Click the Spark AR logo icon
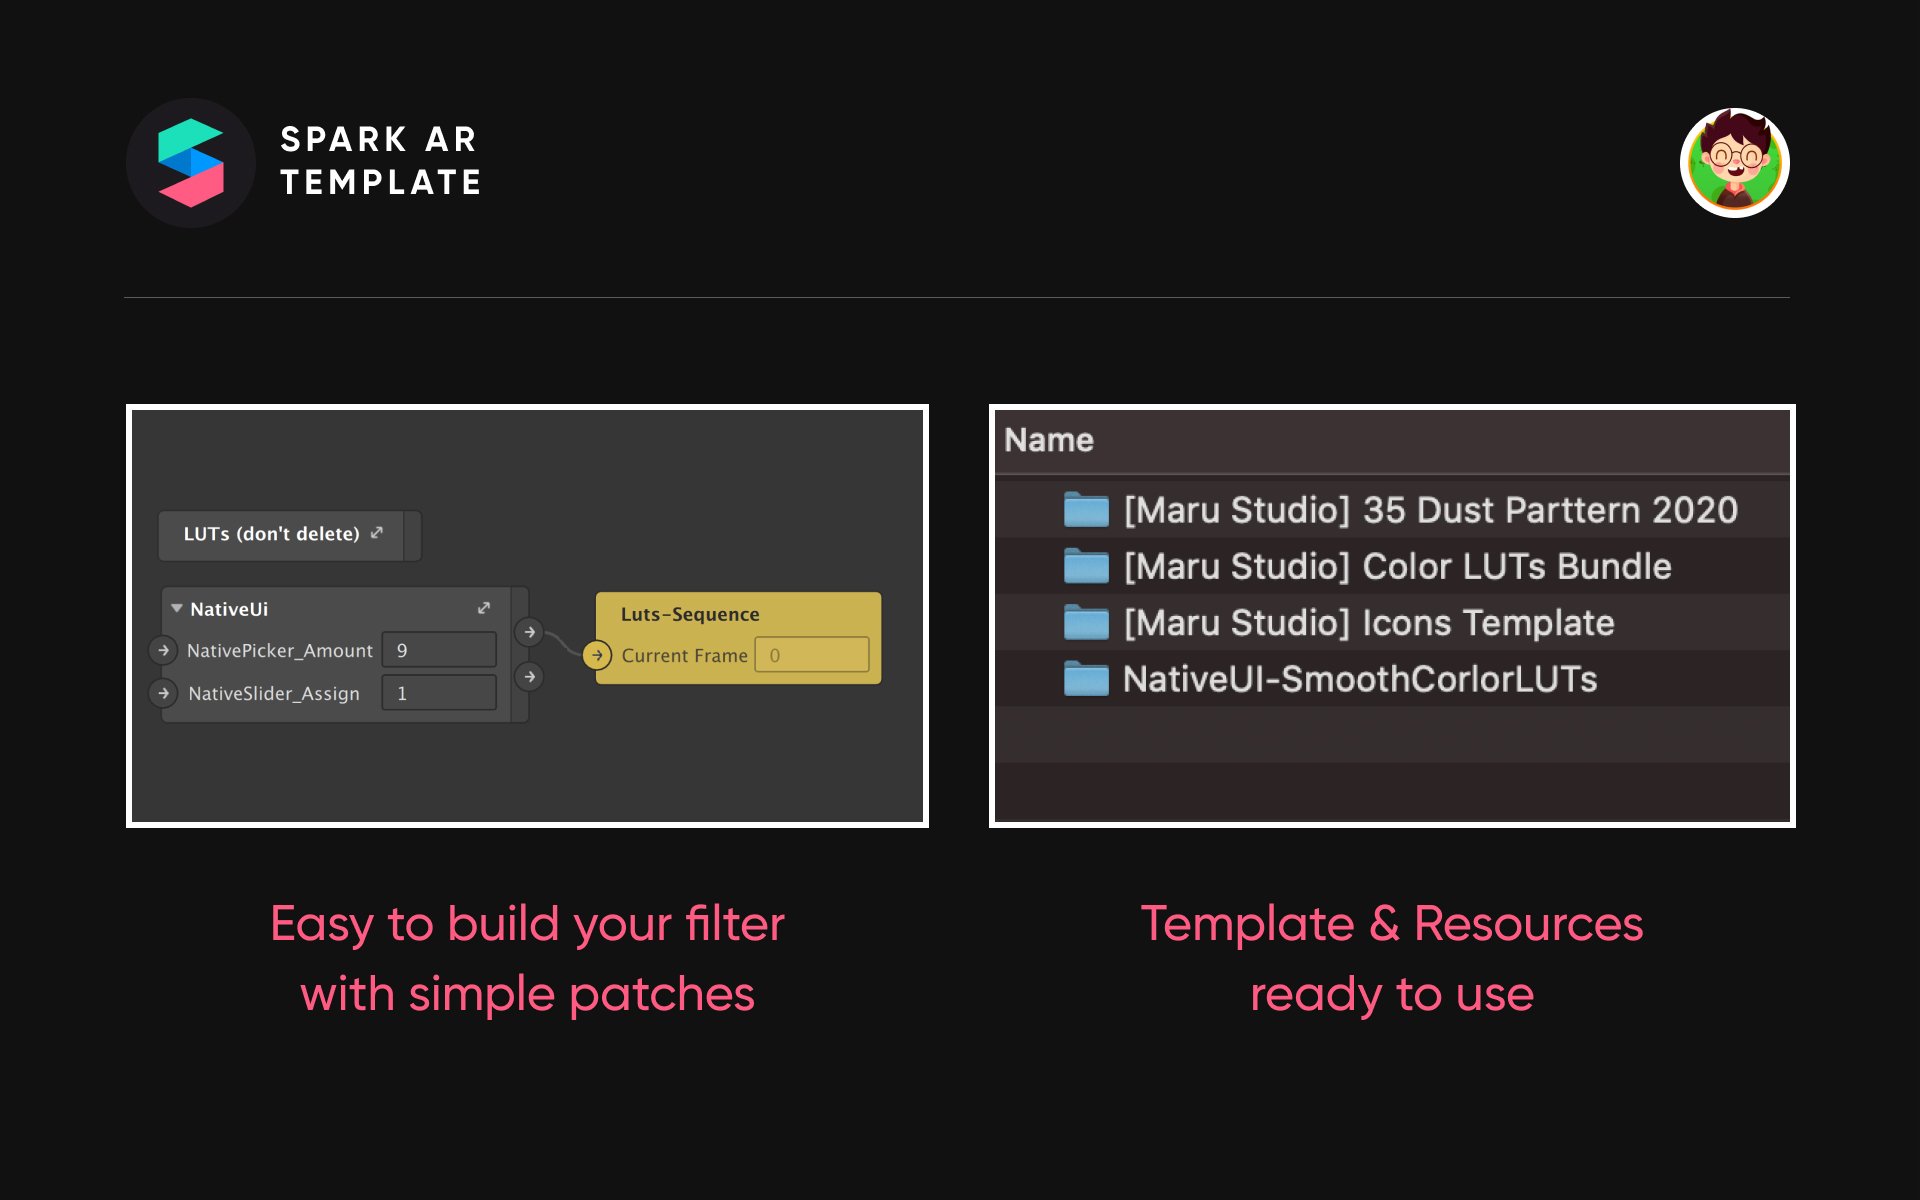Viewport: 1920px width, 1200px height. pyautogui.click(x=190, y=163)
